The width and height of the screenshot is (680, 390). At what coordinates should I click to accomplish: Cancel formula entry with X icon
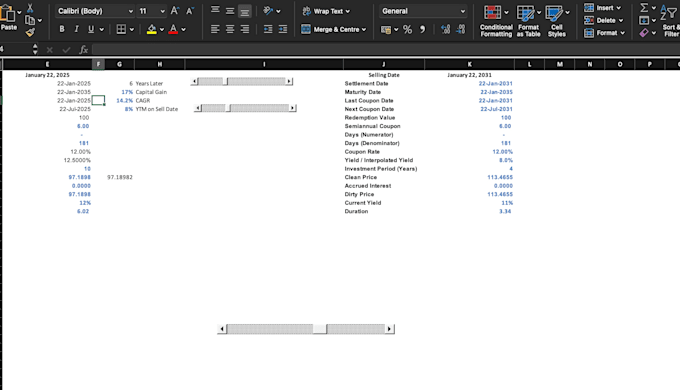(x=49, y=50)
